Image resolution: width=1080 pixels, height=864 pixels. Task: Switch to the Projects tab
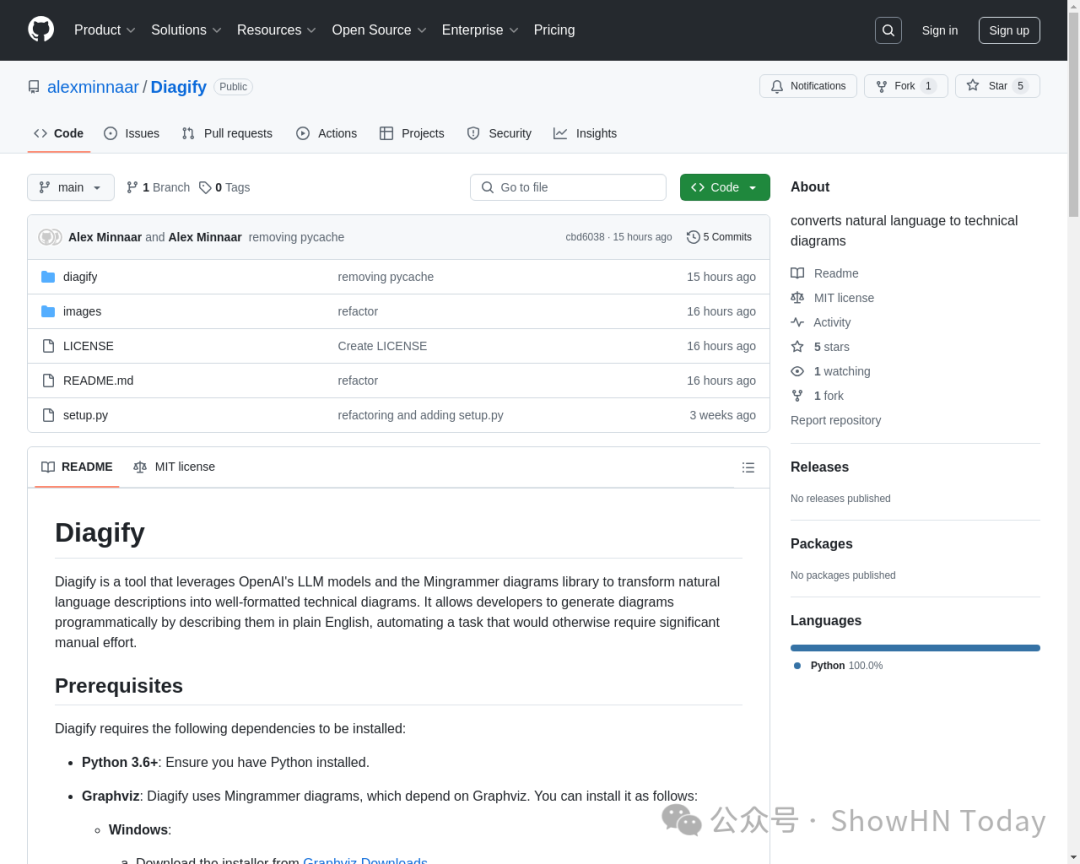click(x=412, y=134)
